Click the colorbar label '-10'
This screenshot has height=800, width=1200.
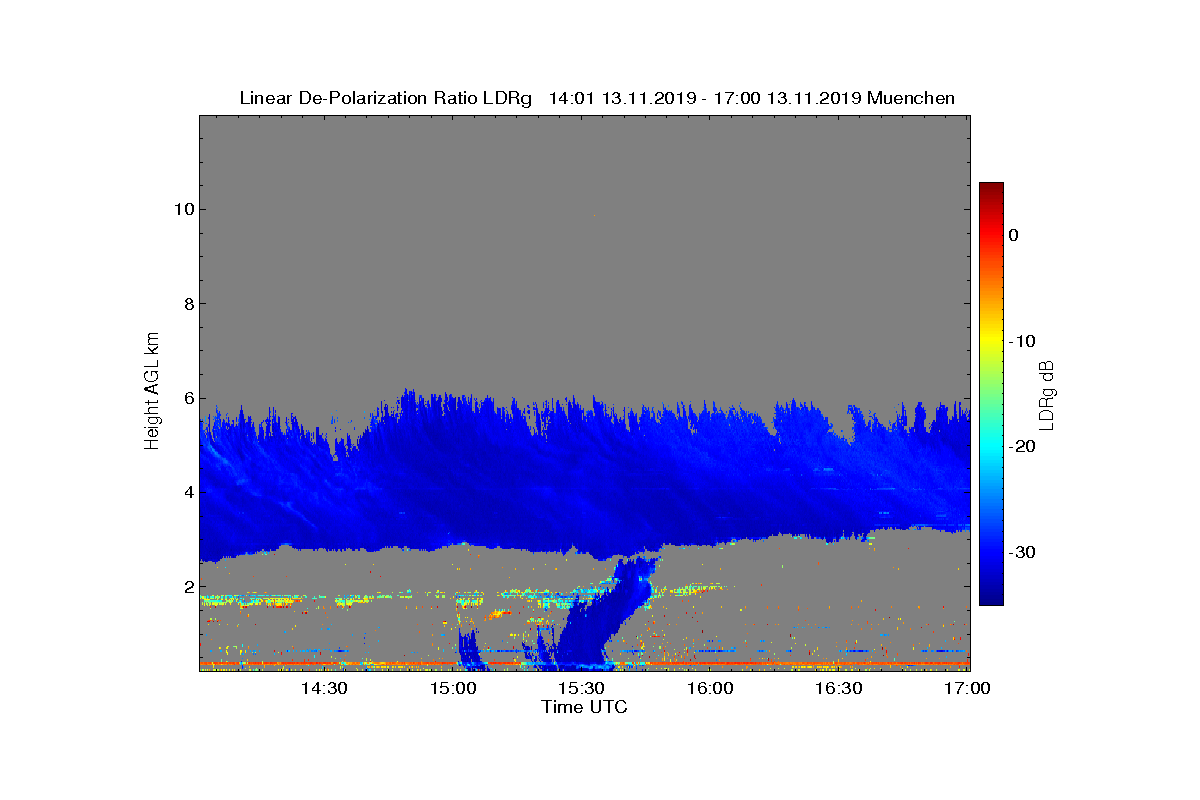1021,341
